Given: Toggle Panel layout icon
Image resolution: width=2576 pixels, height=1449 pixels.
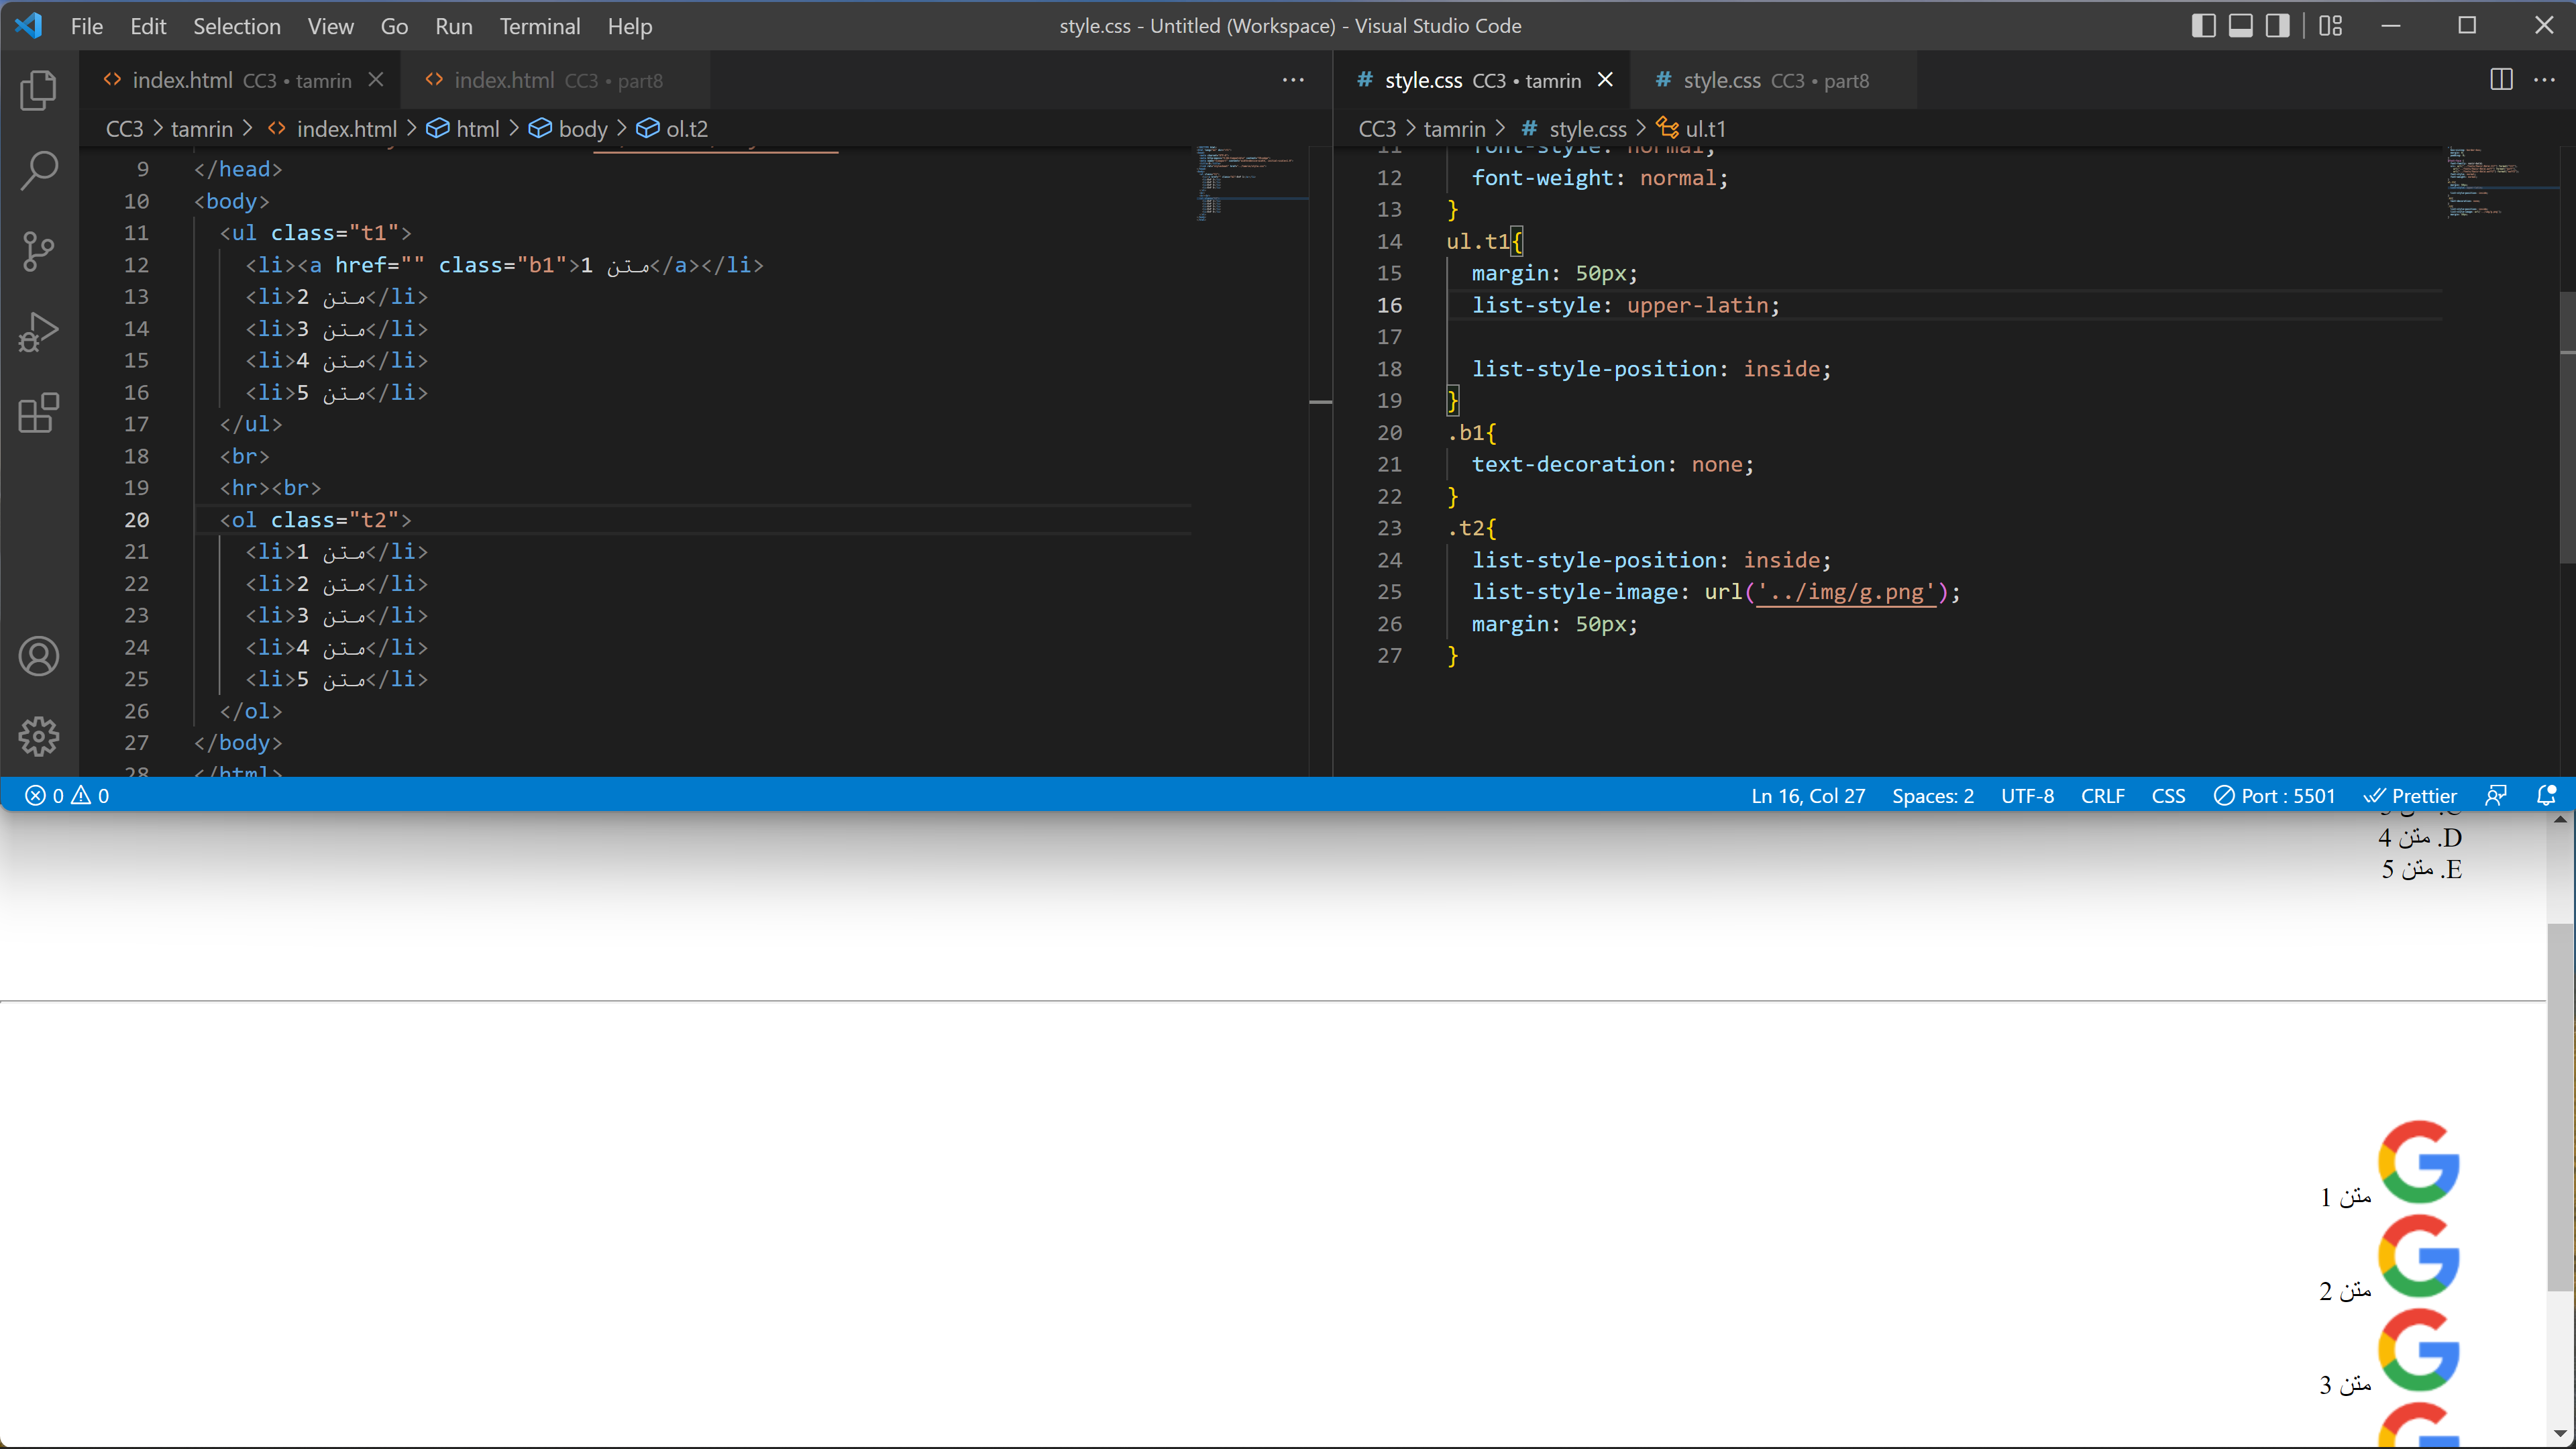Looking at the screenshot, I should tap(2240, 26).
